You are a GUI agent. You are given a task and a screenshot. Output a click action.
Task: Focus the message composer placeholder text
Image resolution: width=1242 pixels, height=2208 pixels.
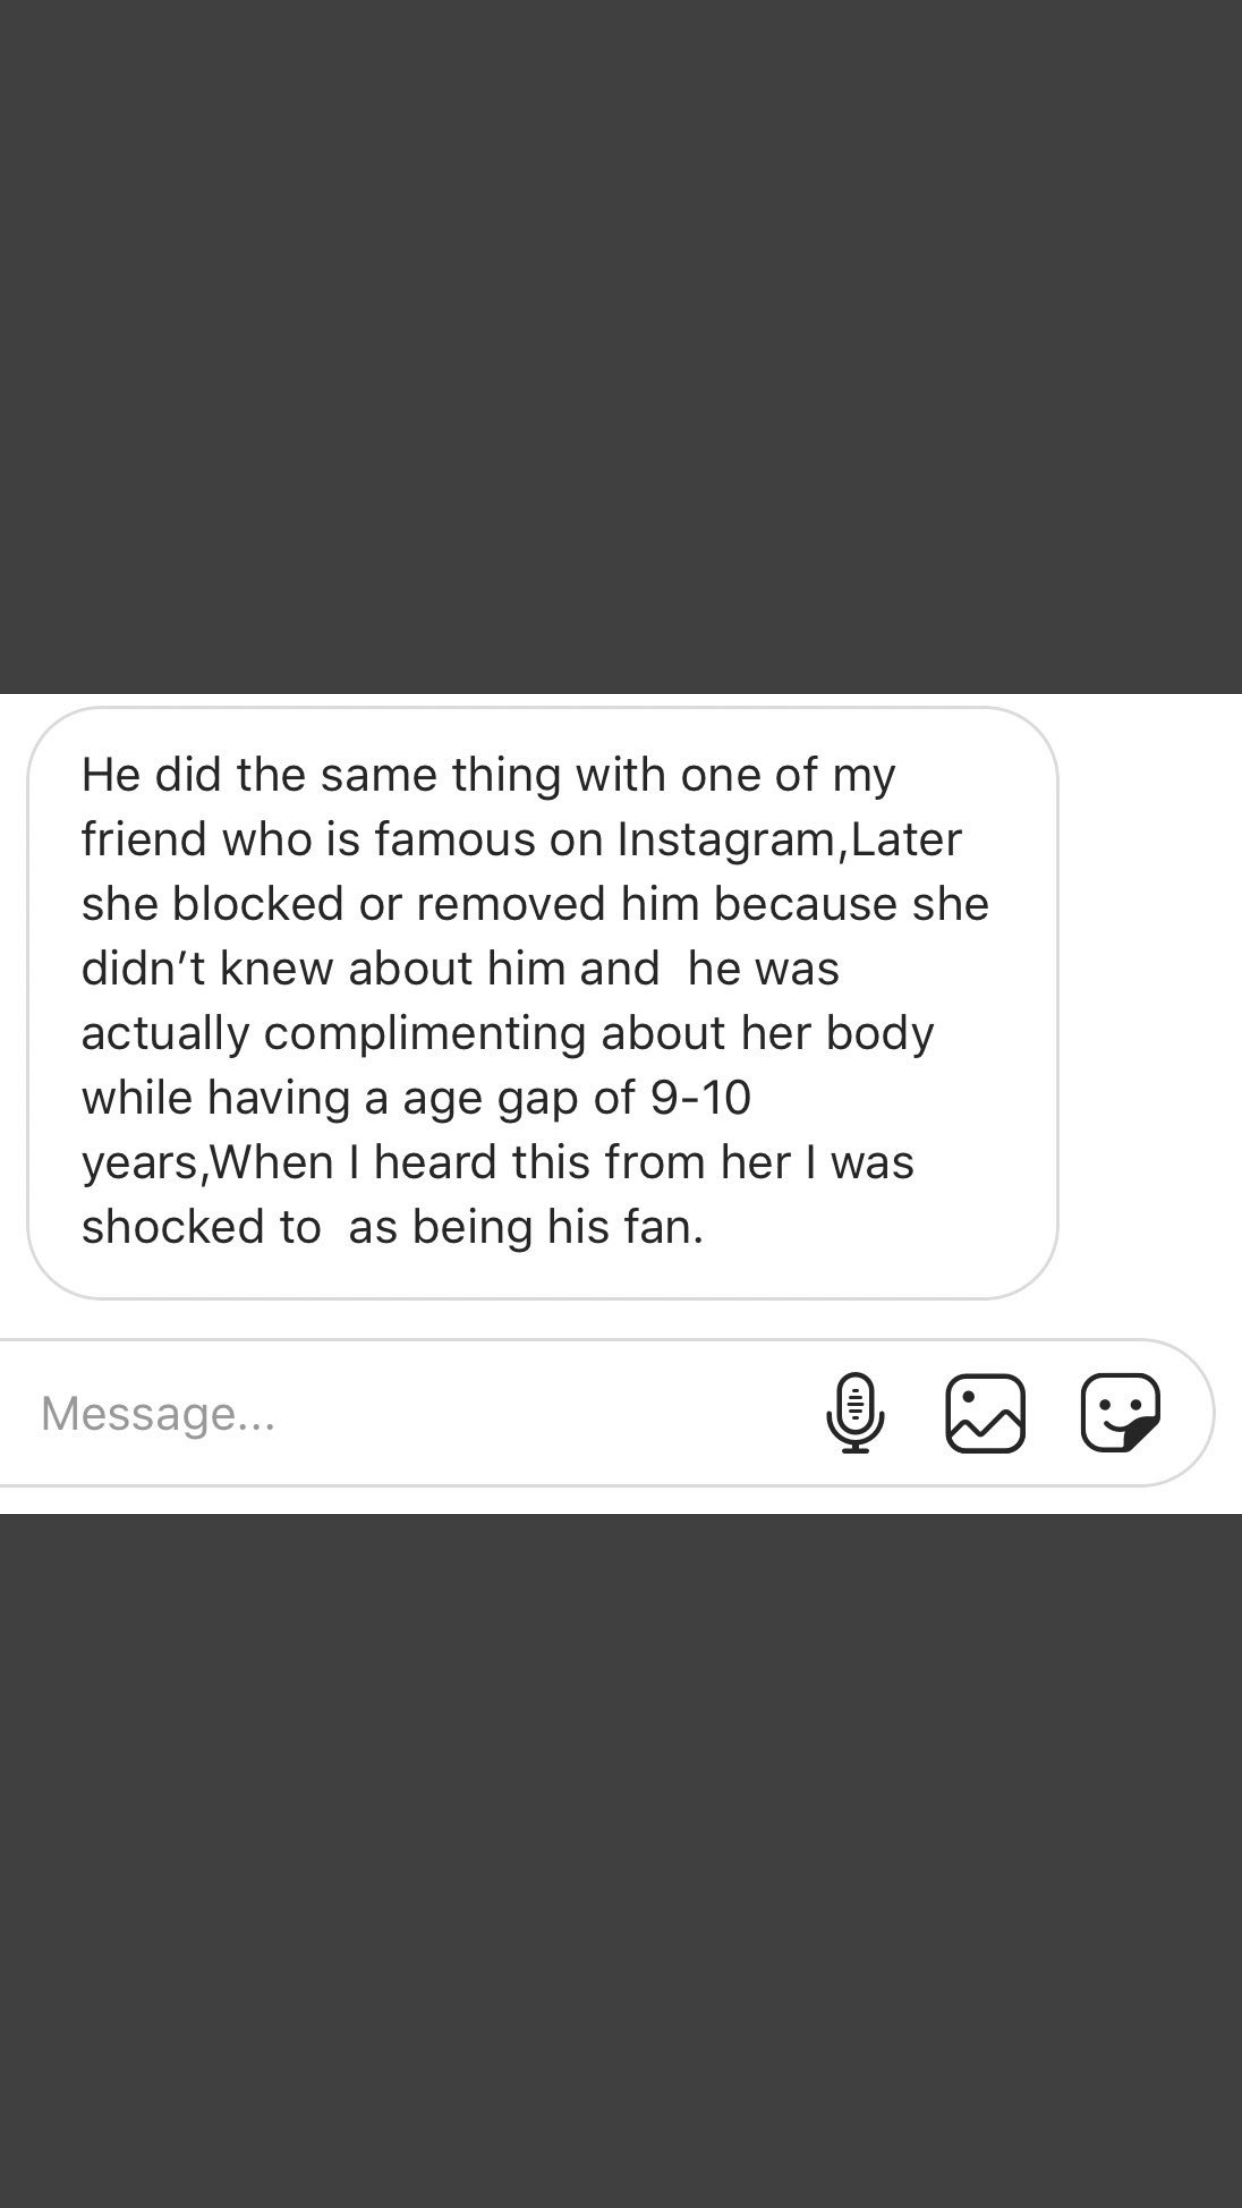tap(158, 1413)
